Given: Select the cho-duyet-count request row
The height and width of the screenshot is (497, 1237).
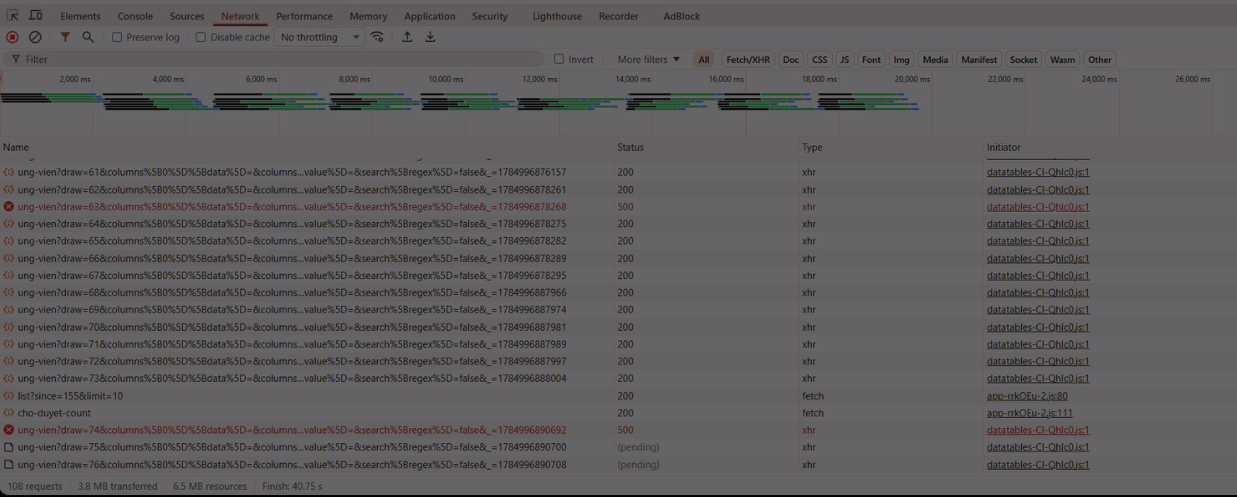Looking at the screenshot, I should [x=618, y=413].
